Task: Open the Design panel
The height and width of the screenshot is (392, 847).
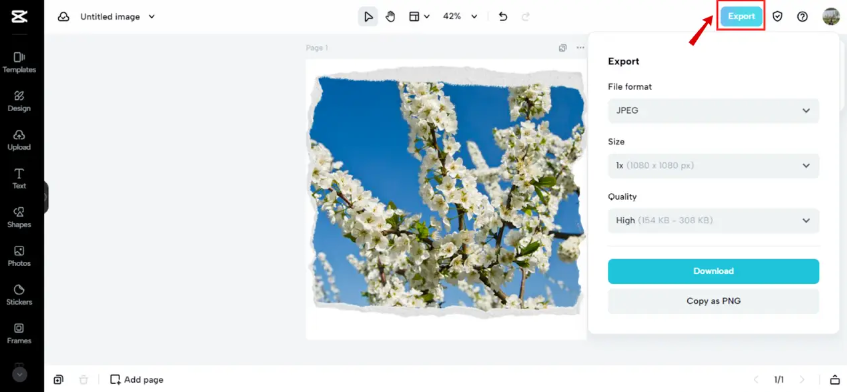Action: pos(19,101)
